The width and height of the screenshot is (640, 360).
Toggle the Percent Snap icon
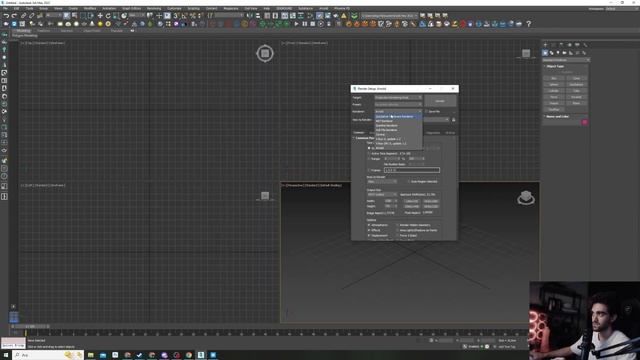(192, 16)
